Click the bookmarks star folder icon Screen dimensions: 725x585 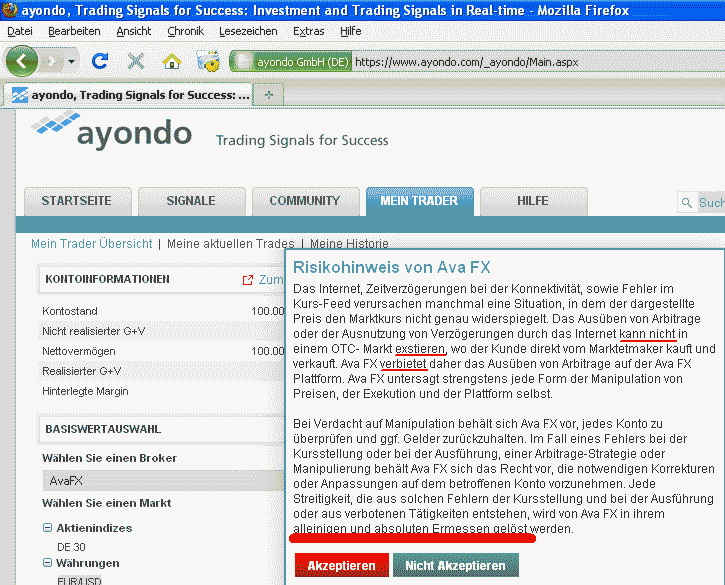(x=208, y=61)
